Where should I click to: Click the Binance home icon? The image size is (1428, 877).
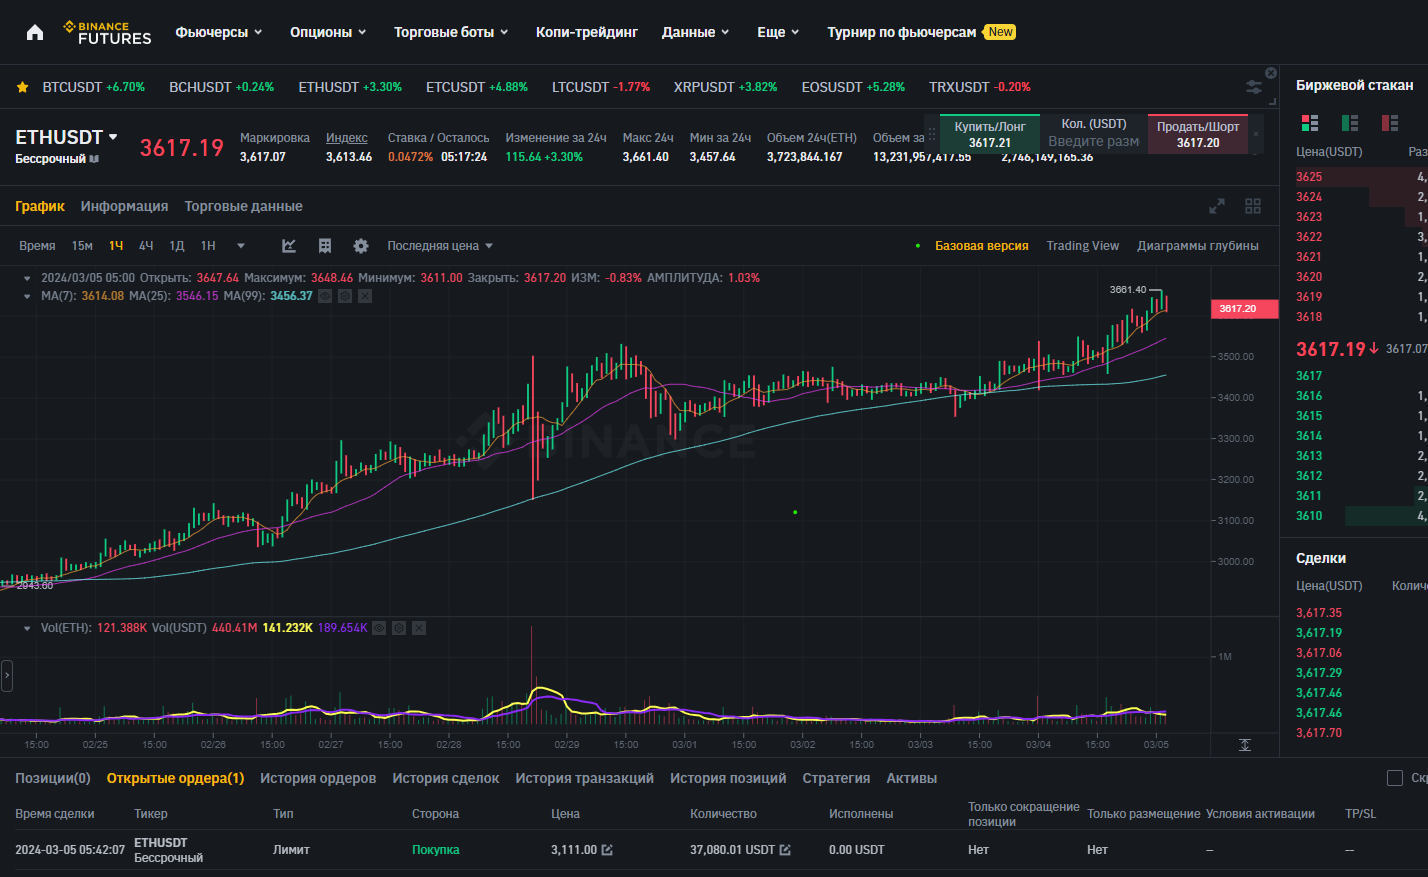pos(35,32)
